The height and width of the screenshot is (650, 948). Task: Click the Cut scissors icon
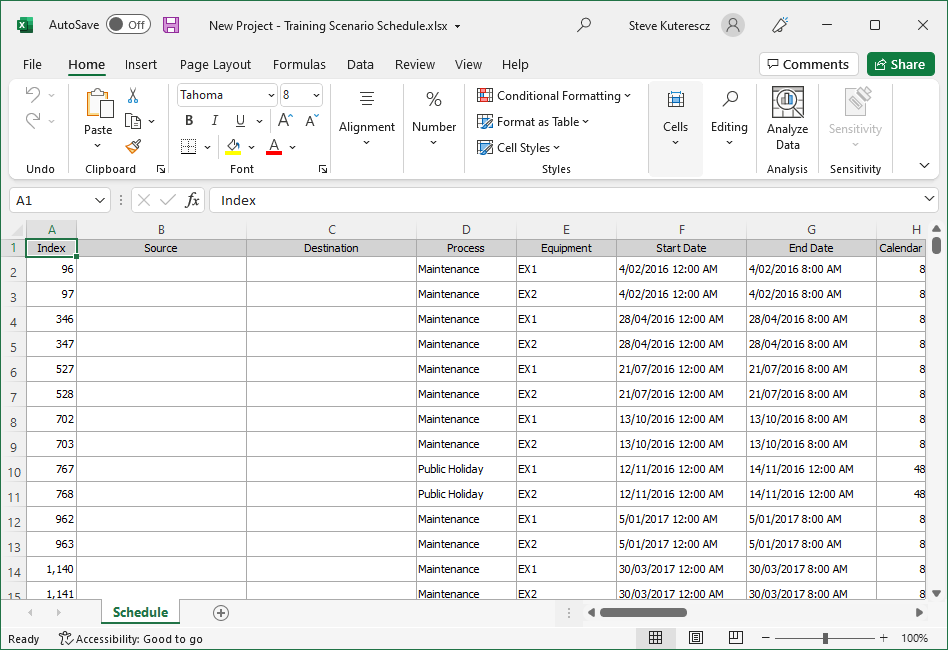click(x=133, y=96)
